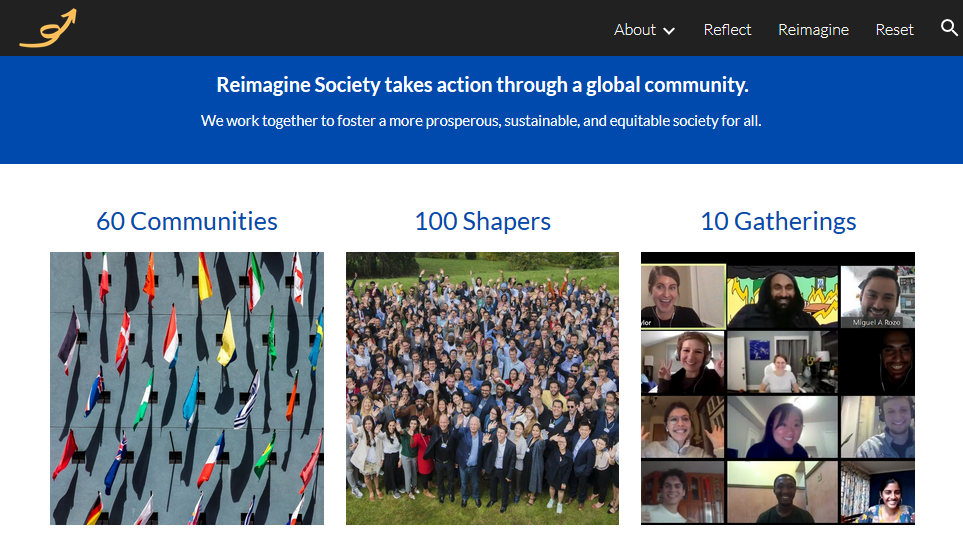Open the video call grid image
963x549 pixels.
[778, 388]
